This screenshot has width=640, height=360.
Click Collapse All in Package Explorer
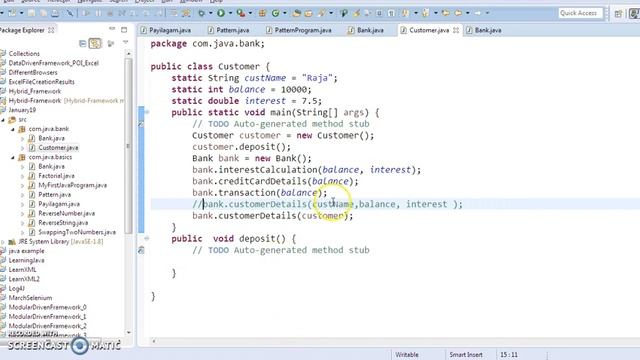click(x=82, y=43)
